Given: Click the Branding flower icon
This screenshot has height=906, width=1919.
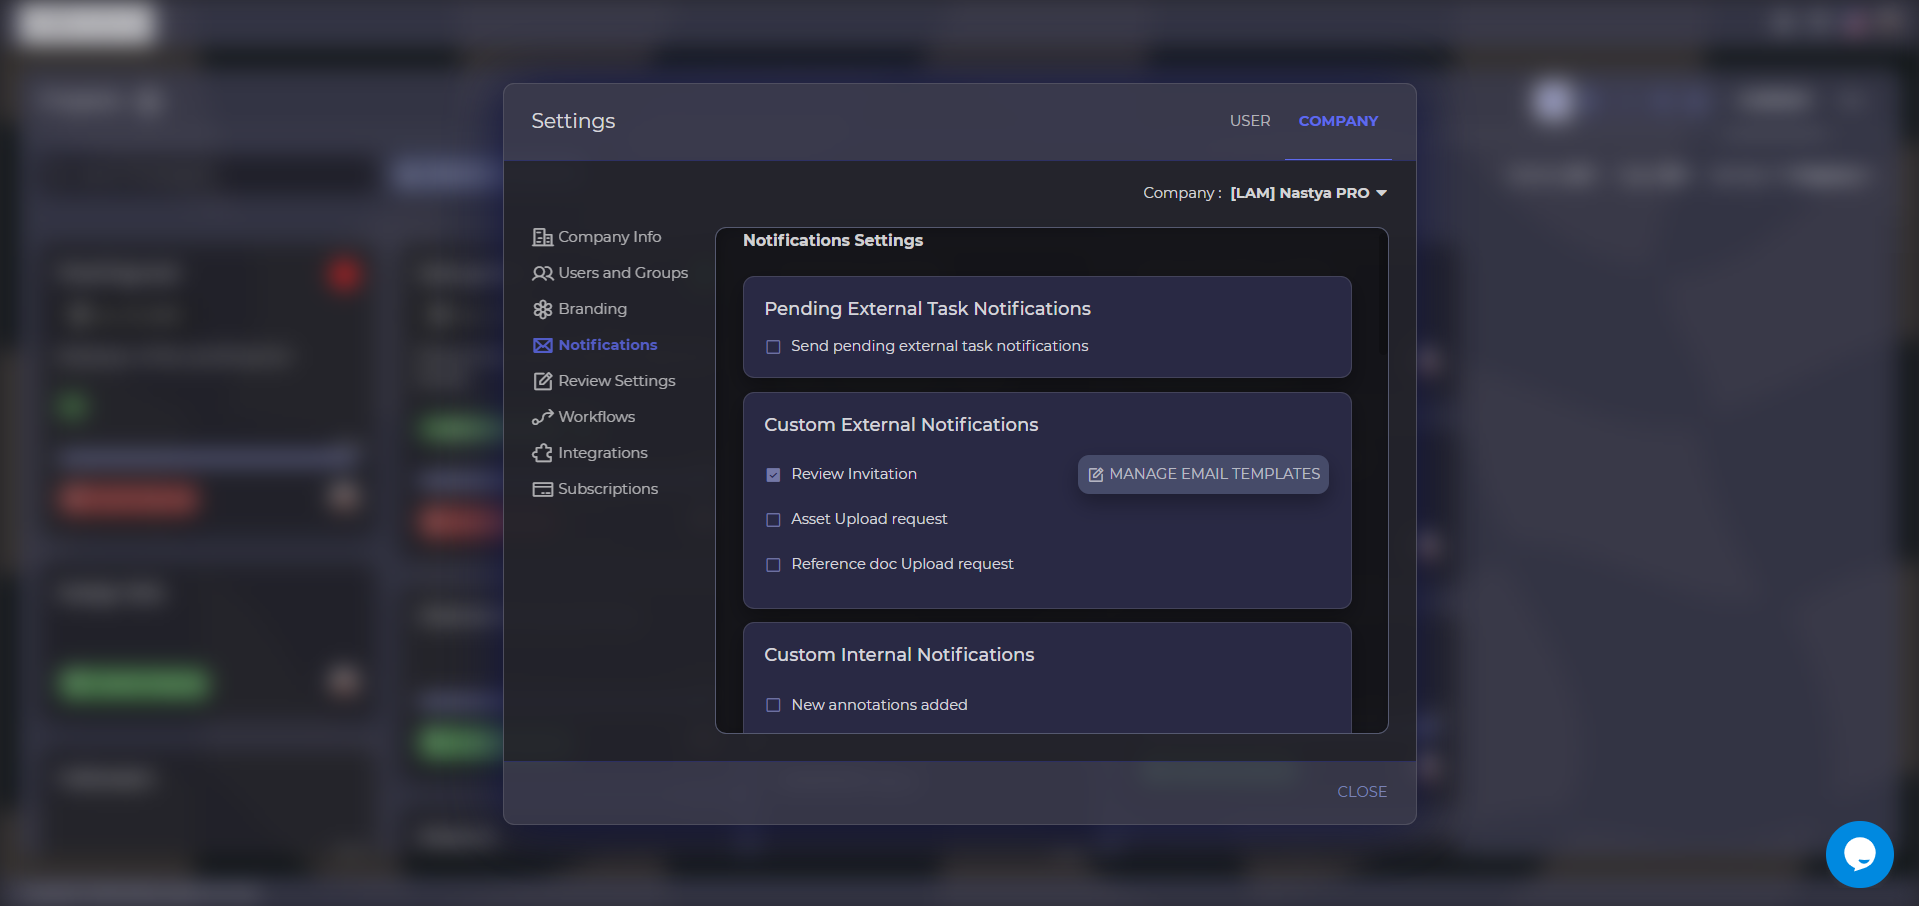Looking at the screenshot, I should click(x=542, y=309).
